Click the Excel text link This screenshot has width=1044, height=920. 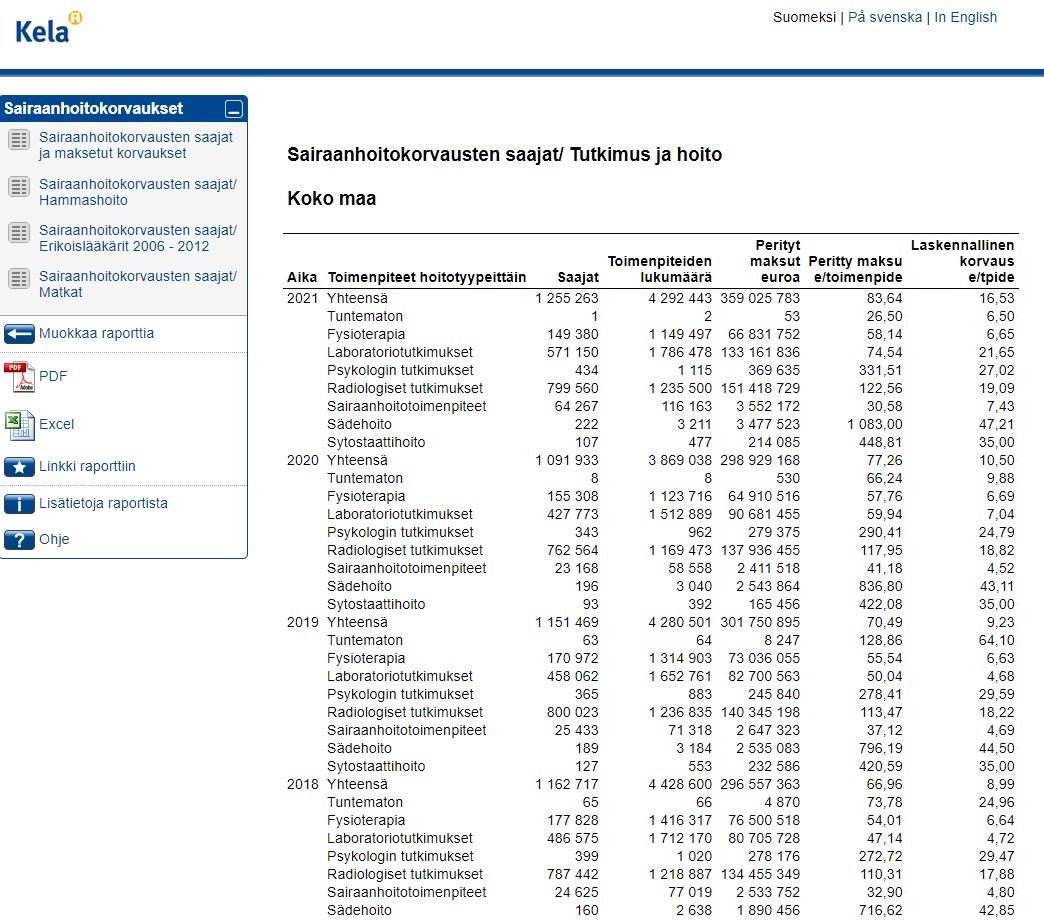pyautogui.click(x=57, y=424)
